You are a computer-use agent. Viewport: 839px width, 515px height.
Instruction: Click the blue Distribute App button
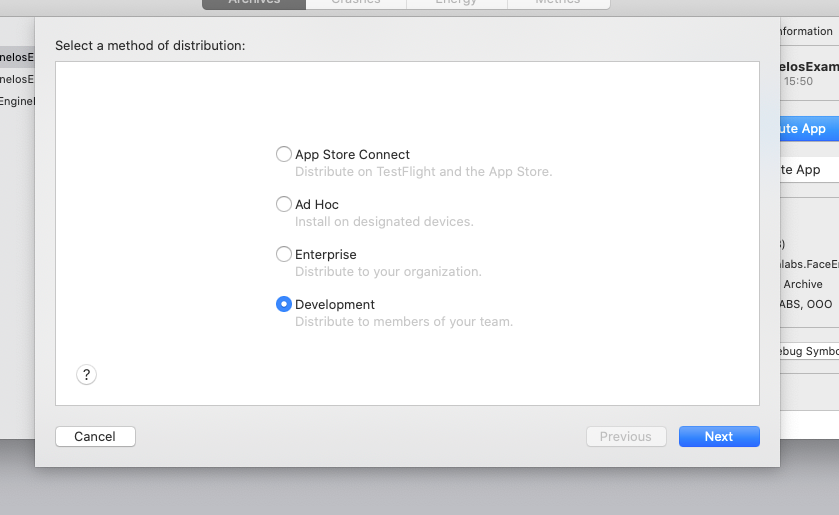808,128
